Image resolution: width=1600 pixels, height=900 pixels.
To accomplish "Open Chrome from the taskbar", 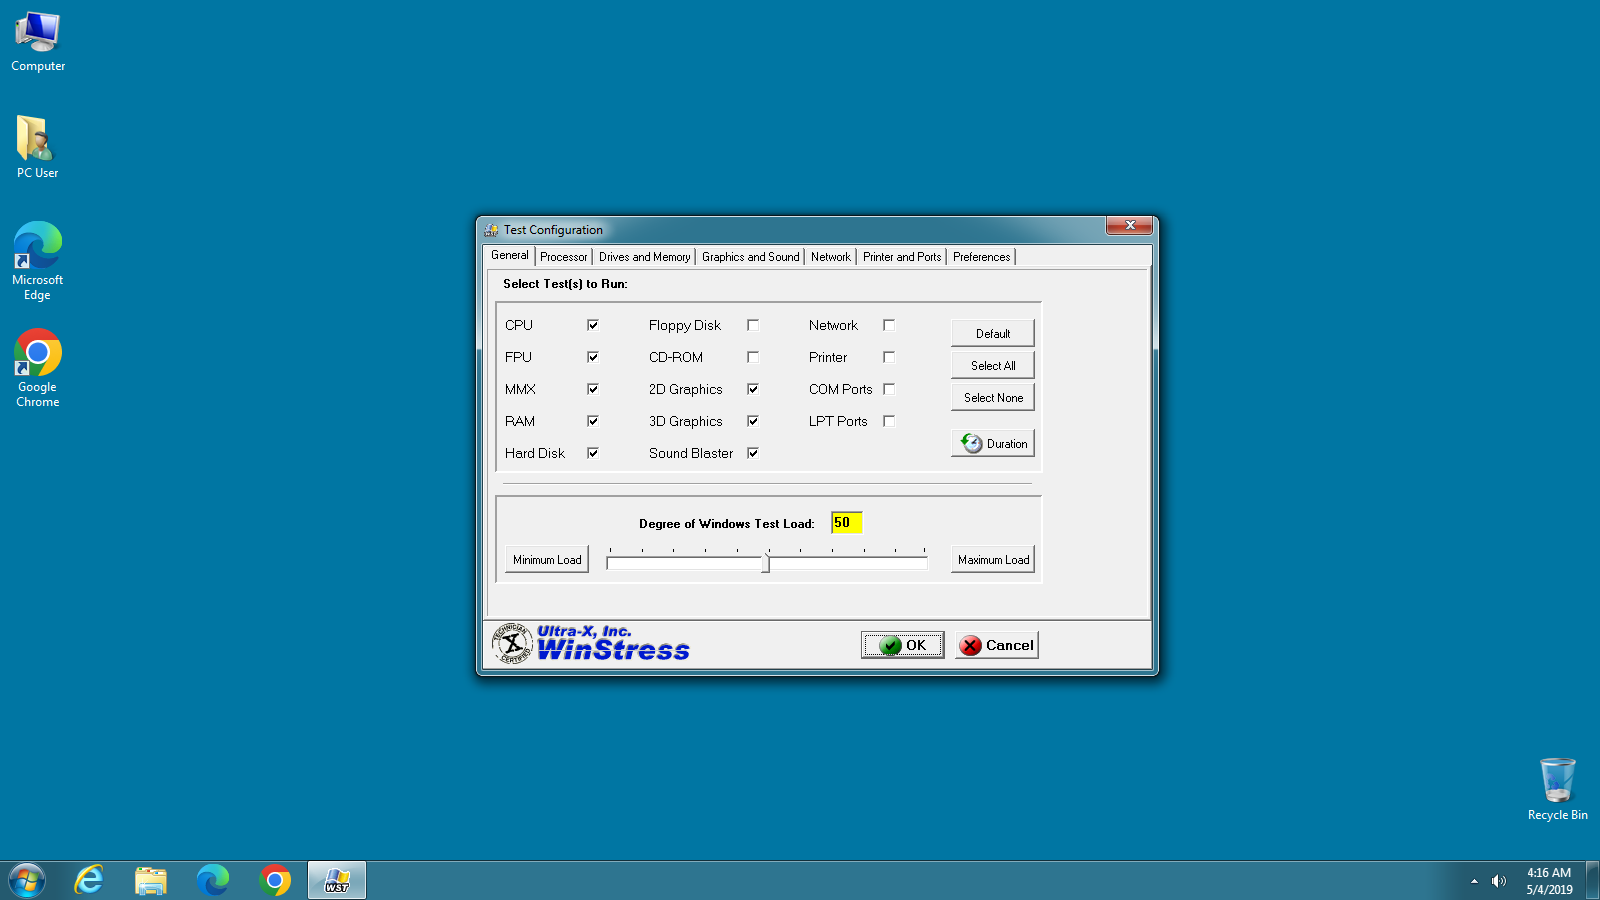I will click(275, 881).
